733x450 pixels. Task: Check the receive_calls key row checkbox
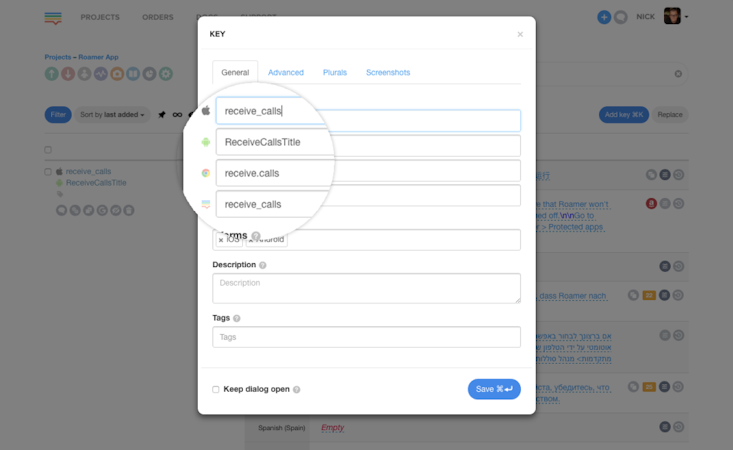pos(48,172)
